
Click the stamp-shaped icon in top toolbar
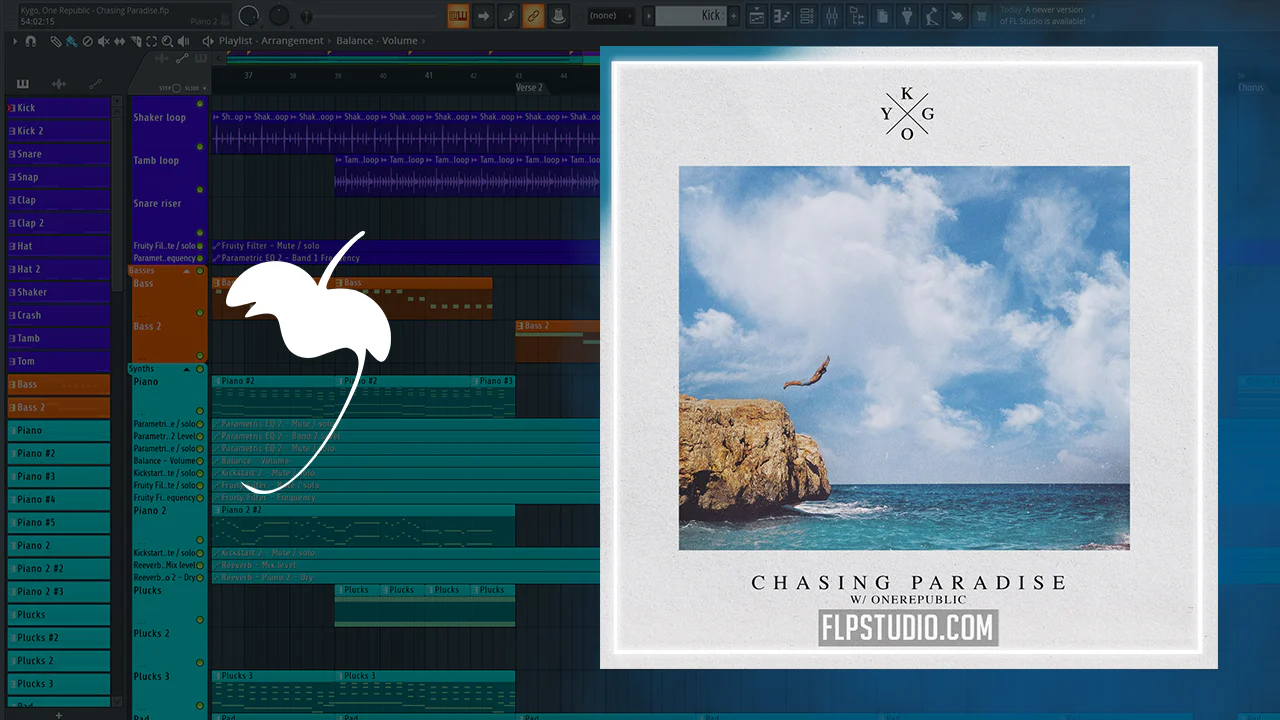pos(558,15)
